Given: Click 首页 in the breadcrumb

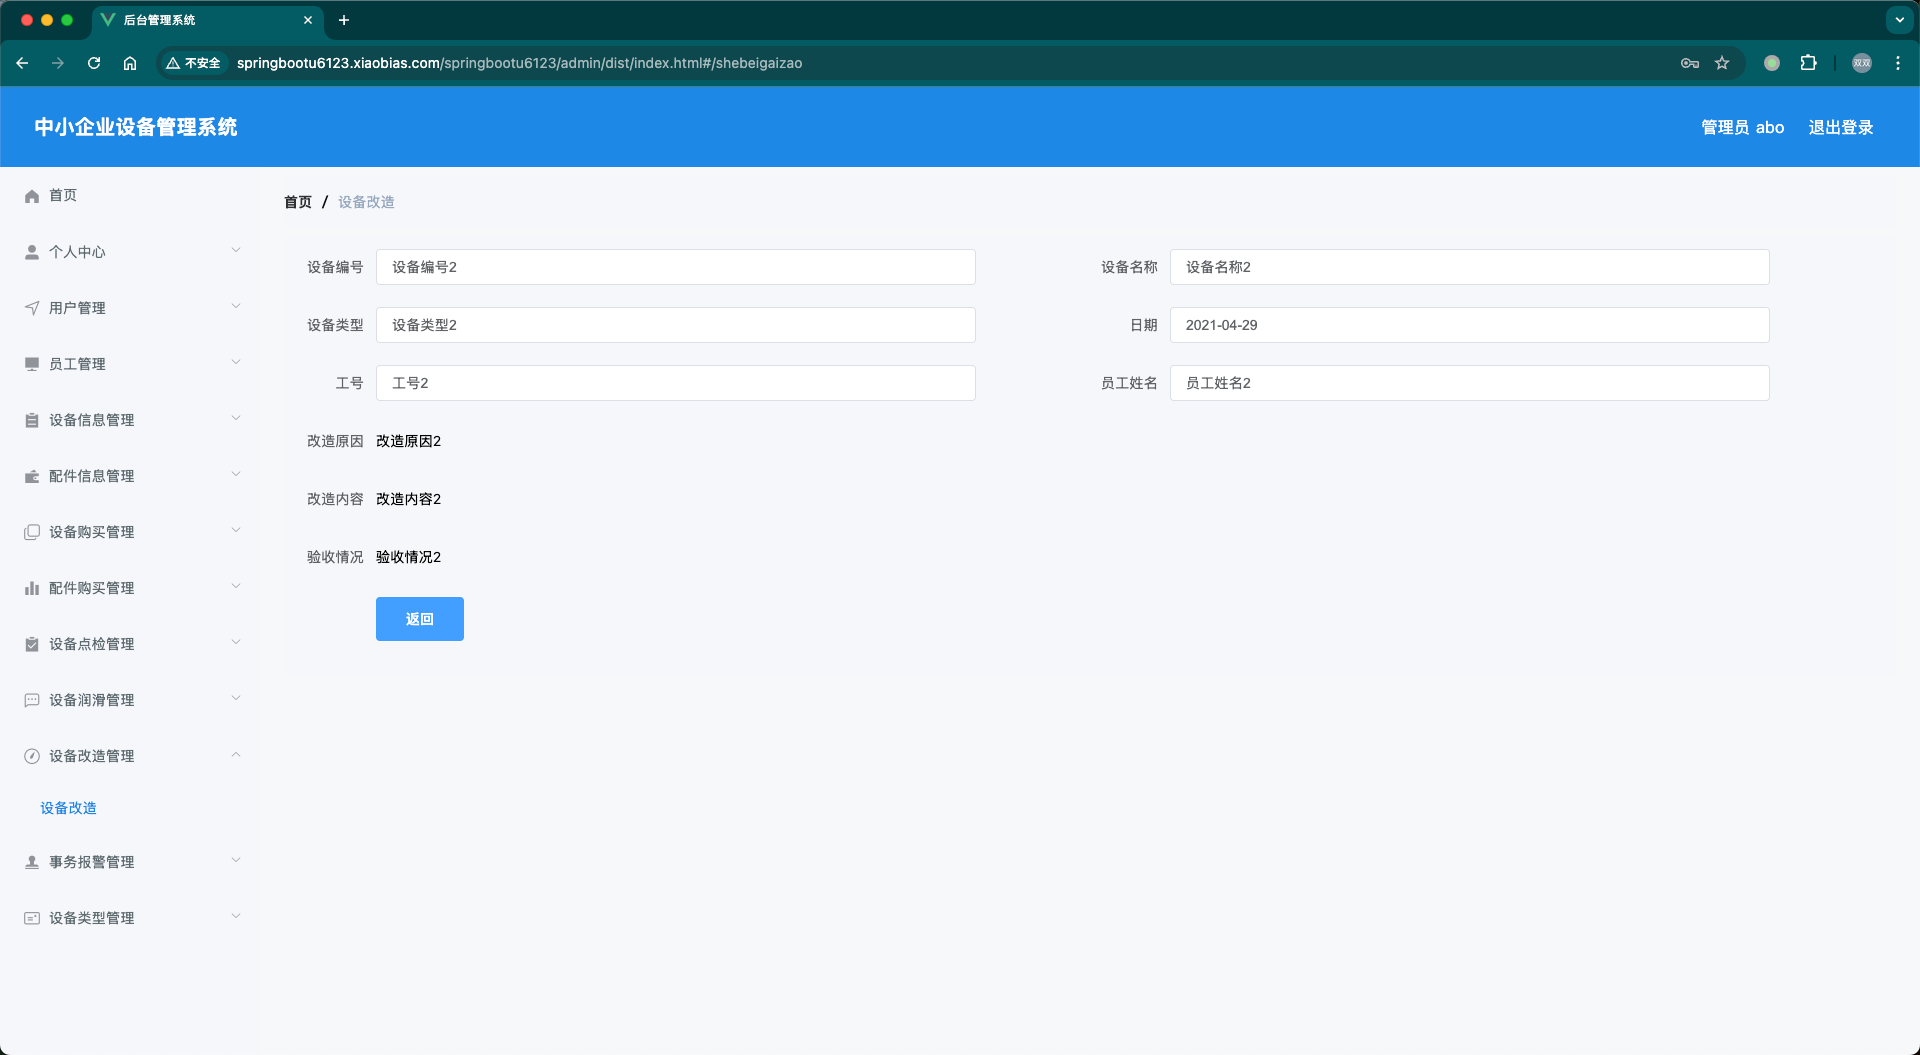Looking at the screenshot, I should (x=298, y=202).
